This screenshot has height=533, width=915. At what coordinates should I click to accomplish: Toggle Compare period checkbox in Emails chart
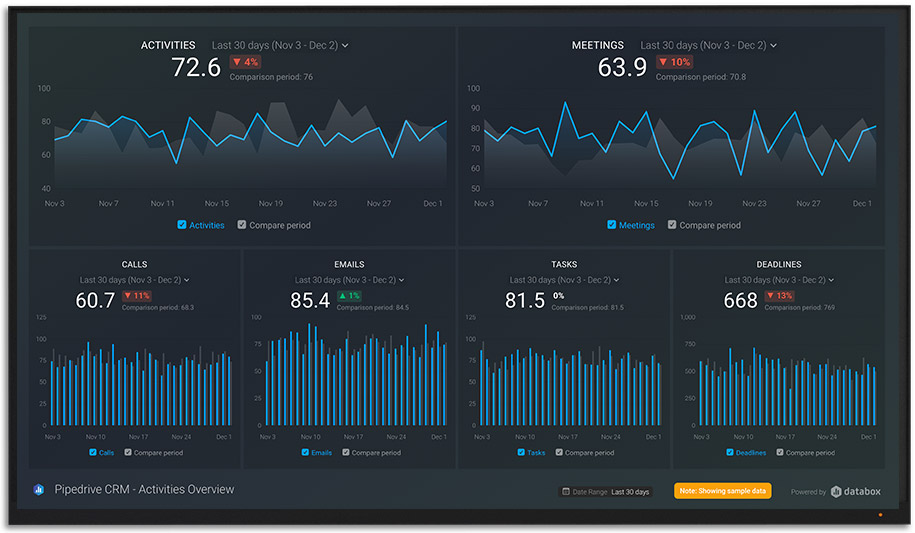346,452
